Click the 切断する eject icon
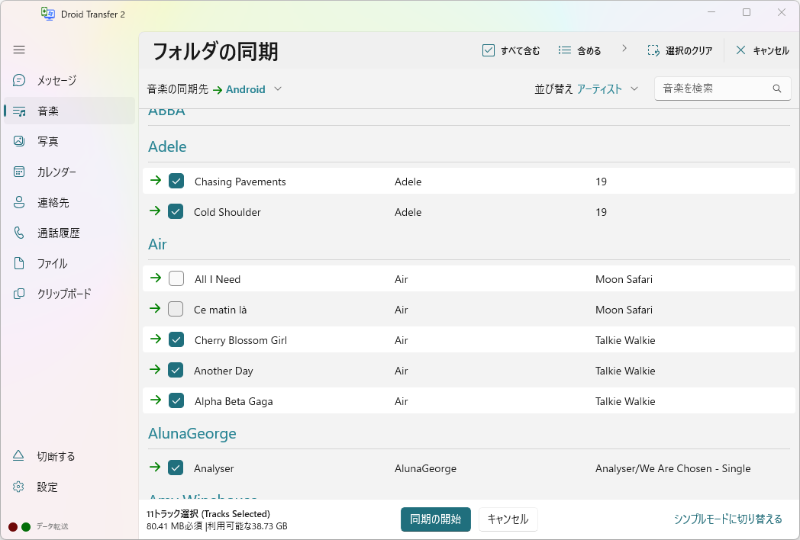Screen dimensions: 800x540 18,456
